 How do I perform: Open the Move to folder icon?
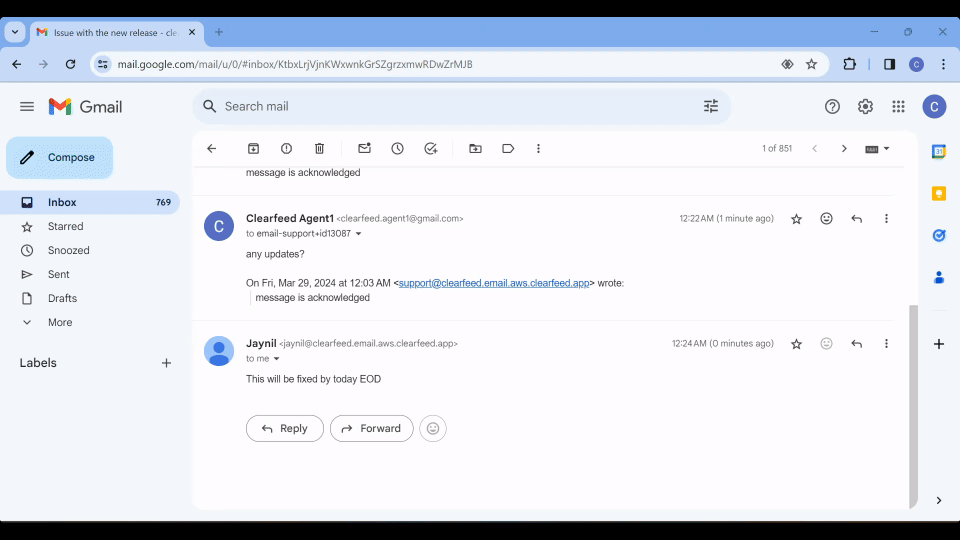pyautogui.click(x=475, y=148)
